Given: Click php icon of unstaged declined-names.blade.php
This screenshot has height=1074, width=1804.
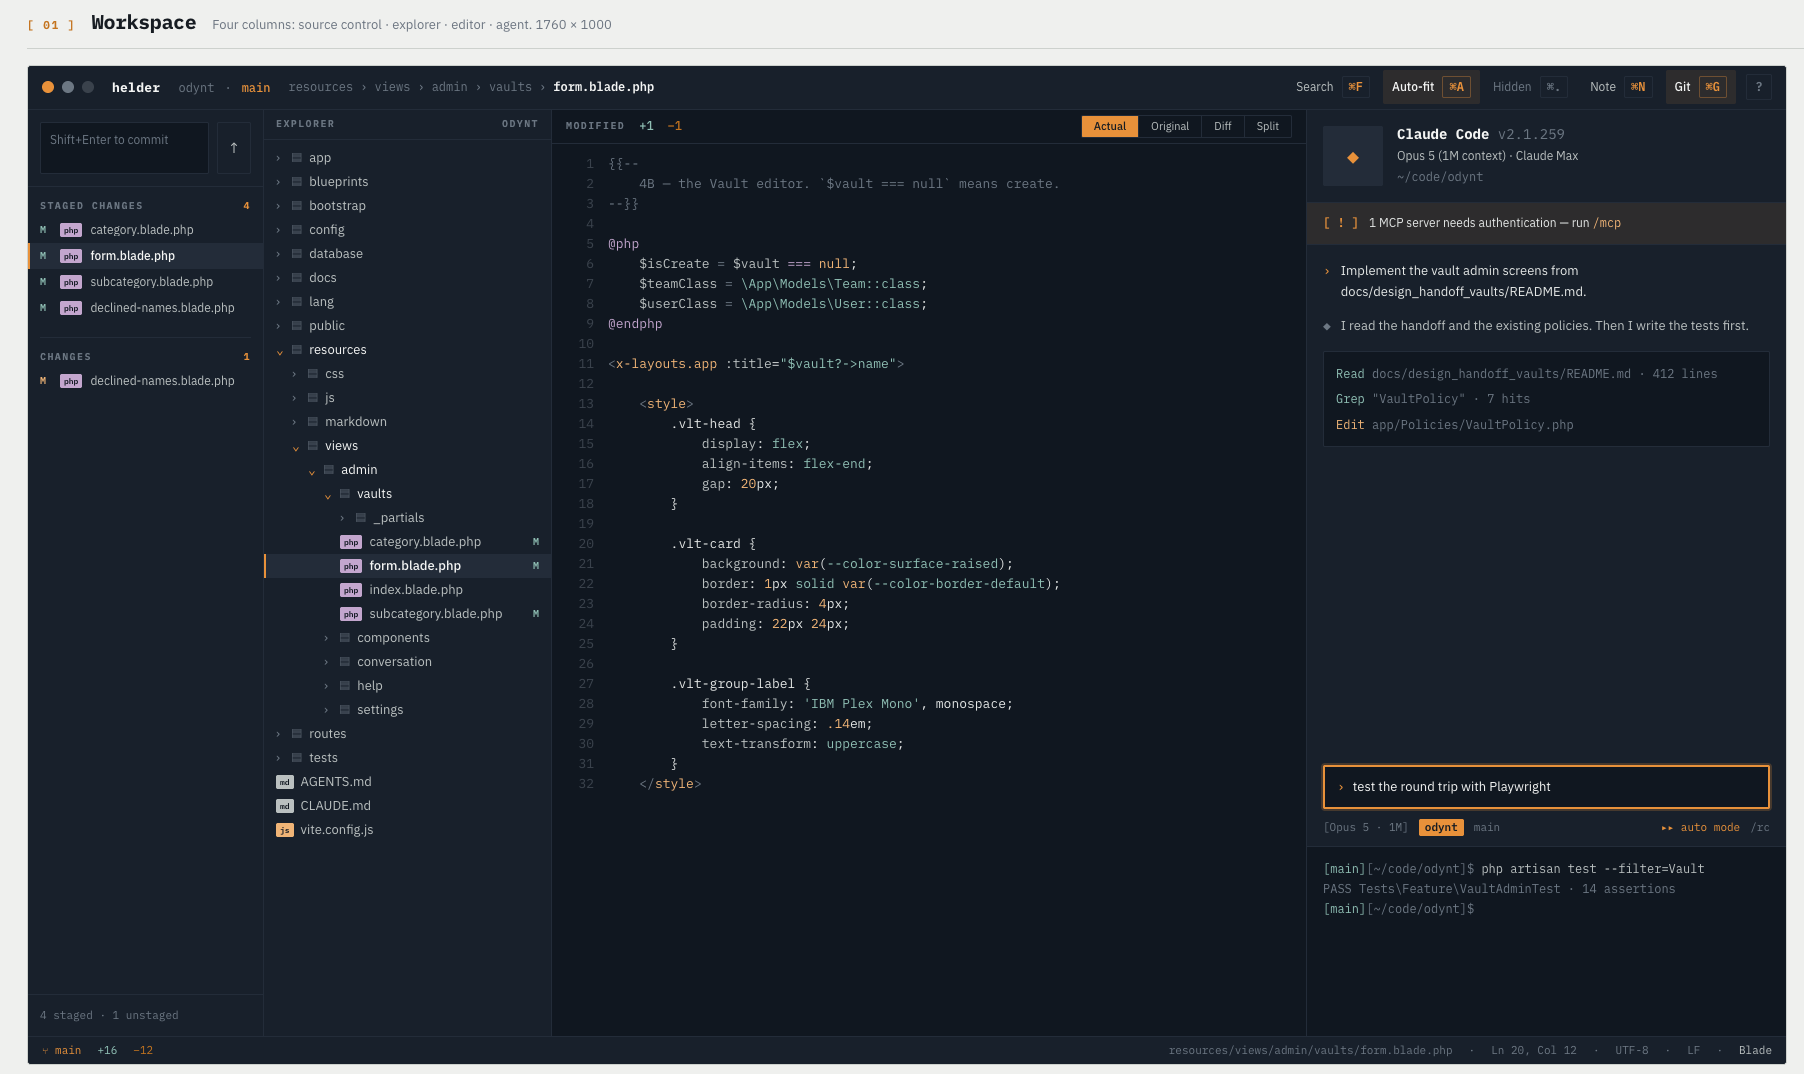Looking at the screenshot, I should click(x=70, y=381).
